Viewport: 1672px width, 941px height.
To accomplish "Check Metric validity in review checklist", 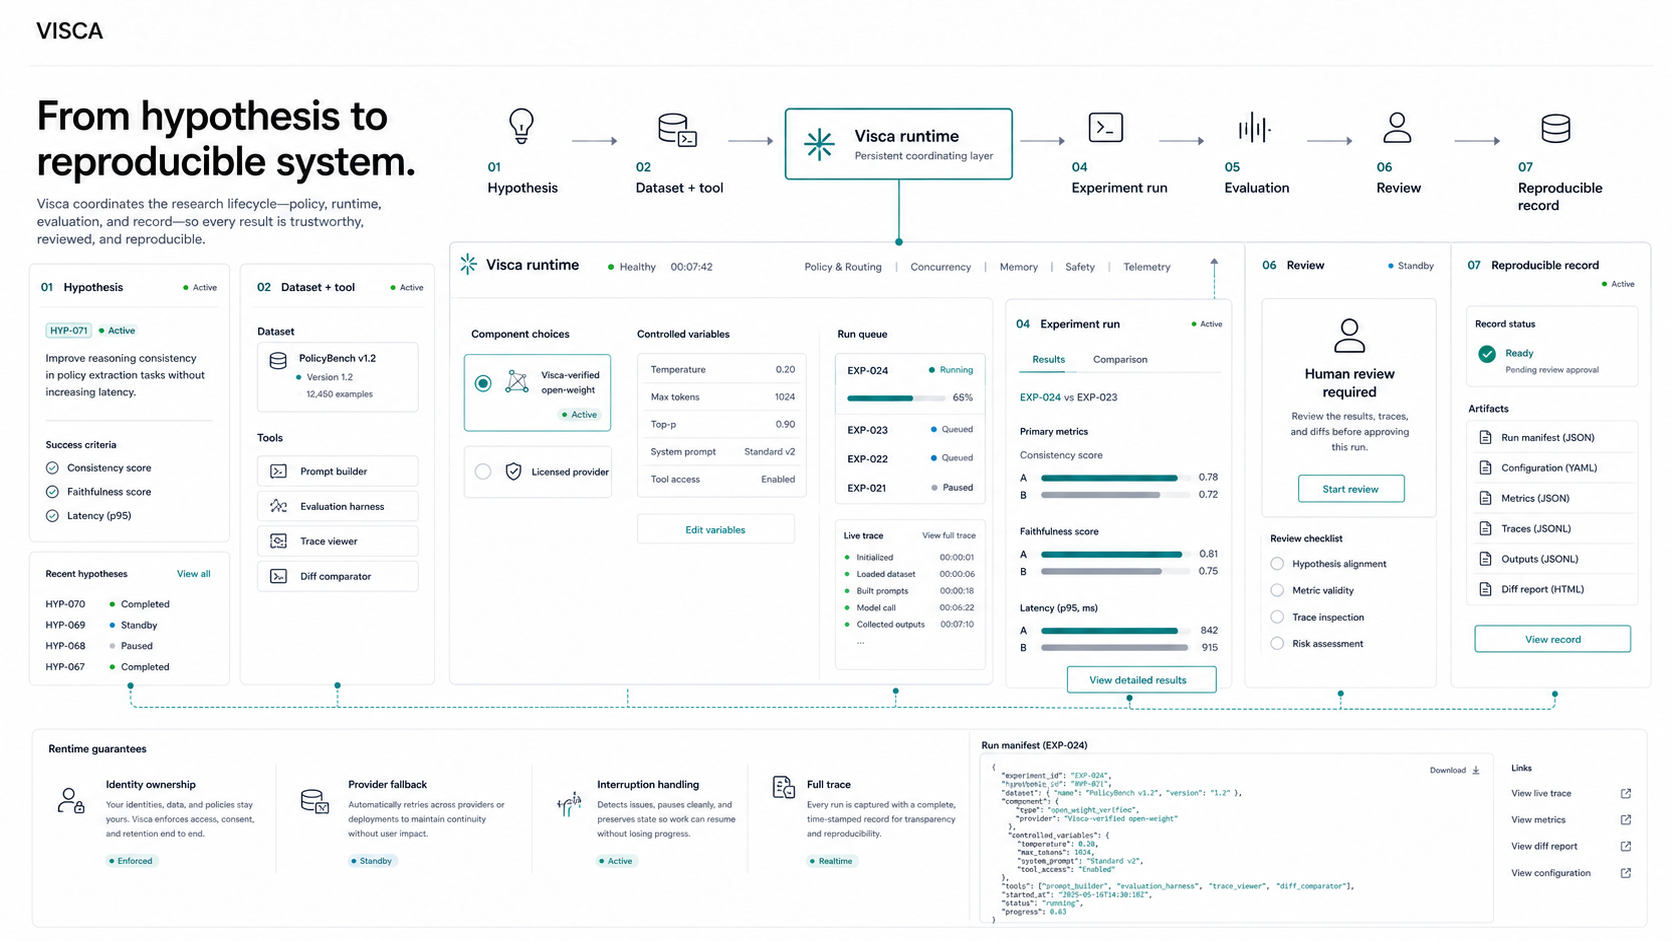I will tap(1277, 590).
